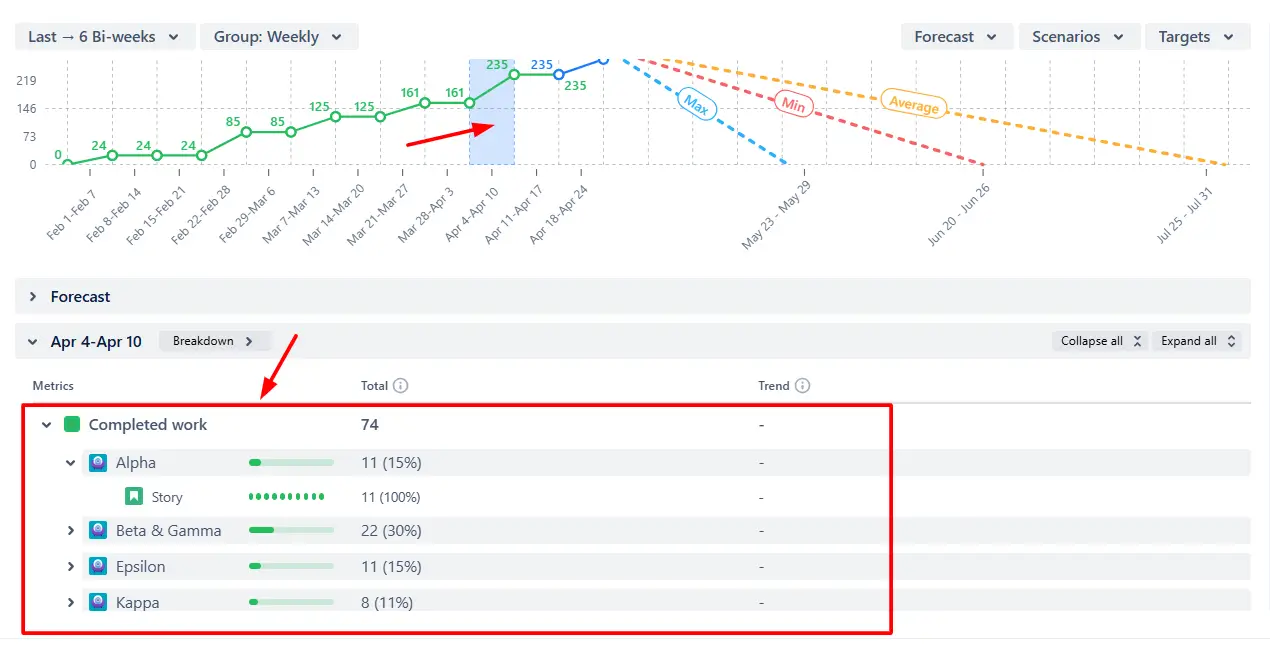
Task: Click the blue 235 data point at Apr 18-Apr 24
Action: coord(559,75)
